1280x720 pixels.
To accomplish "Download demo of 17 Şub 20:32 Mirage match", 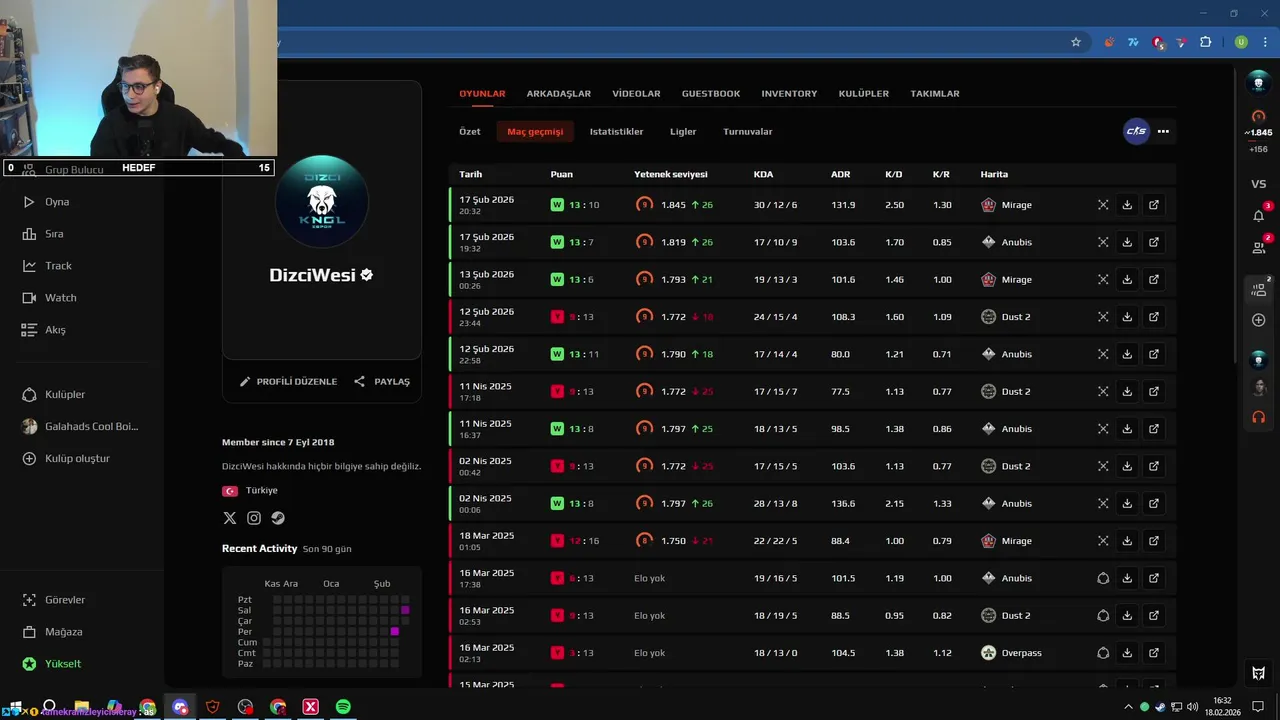I will (x=1127, y=205).
